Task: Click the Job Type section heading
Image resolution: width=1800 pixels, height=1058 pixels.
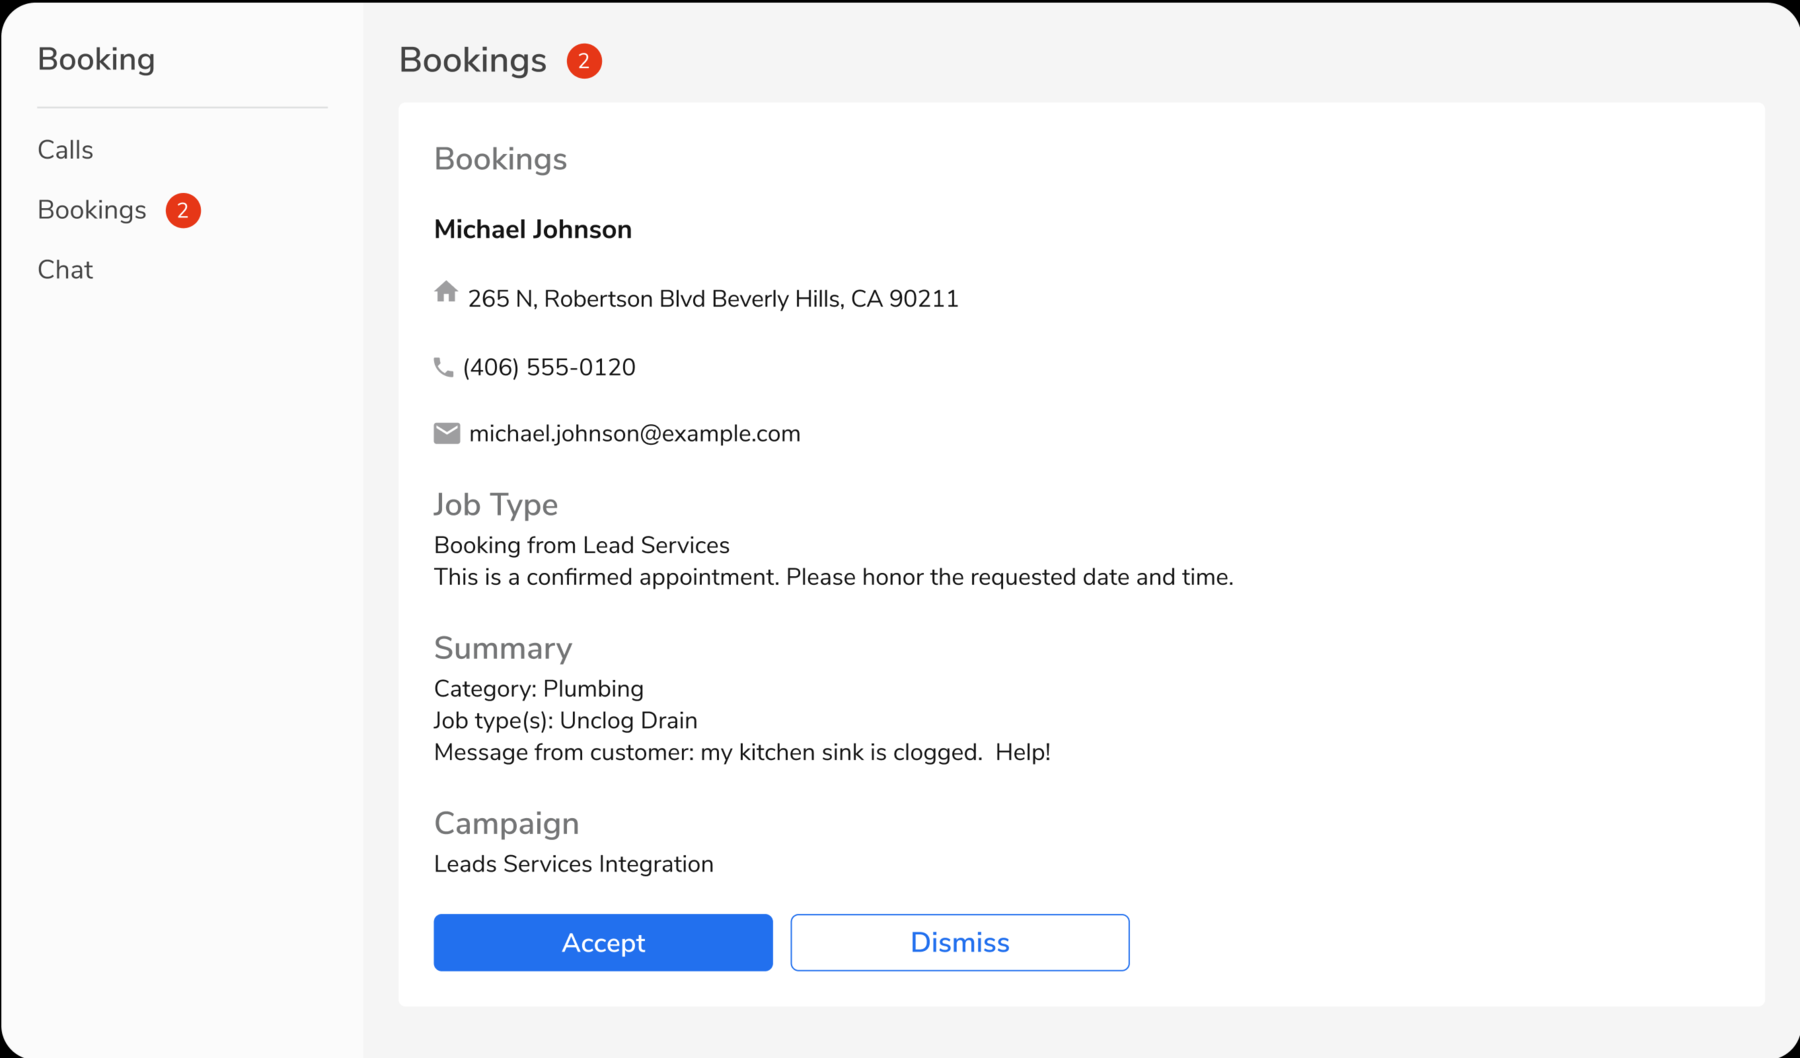Action: 495,504
